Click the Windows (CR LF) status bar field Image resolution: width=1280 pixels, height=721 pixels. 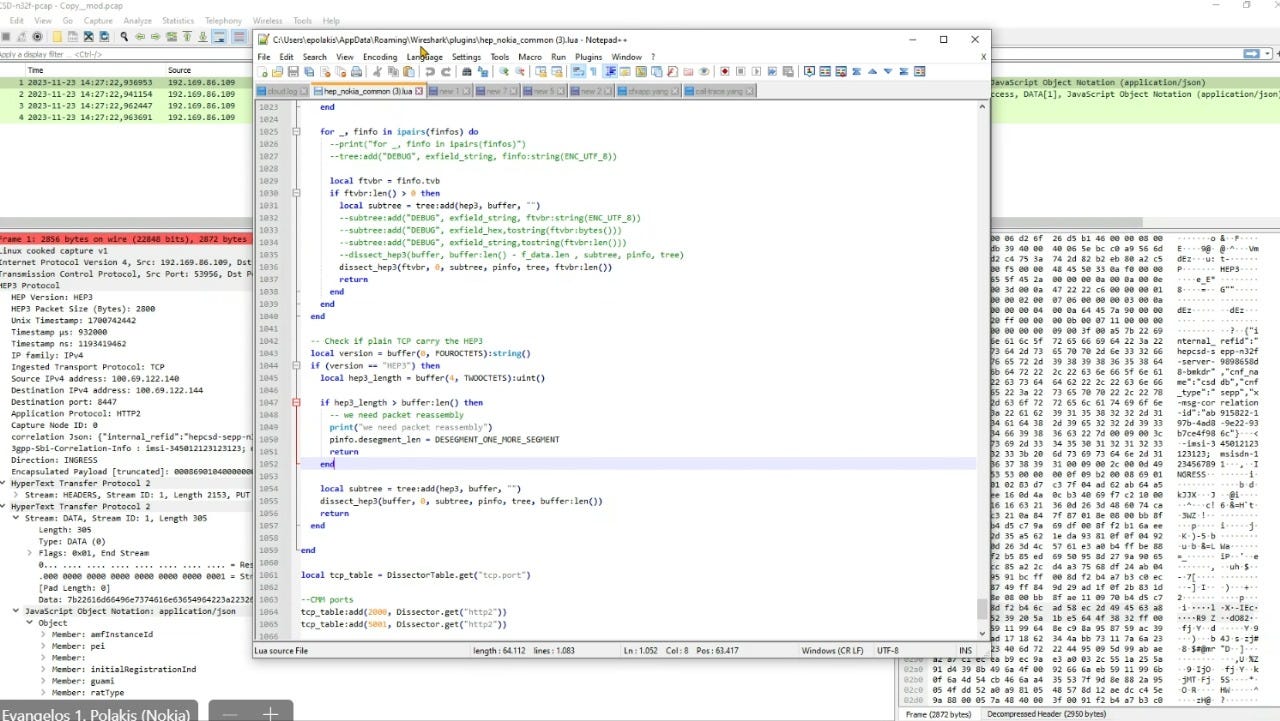click(832, 650)
